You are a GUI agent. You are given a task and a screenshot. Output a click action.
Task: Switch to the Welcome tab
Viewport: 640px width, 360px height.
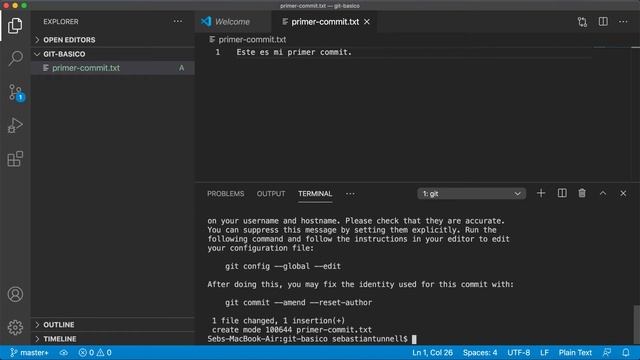click(233, 22)
